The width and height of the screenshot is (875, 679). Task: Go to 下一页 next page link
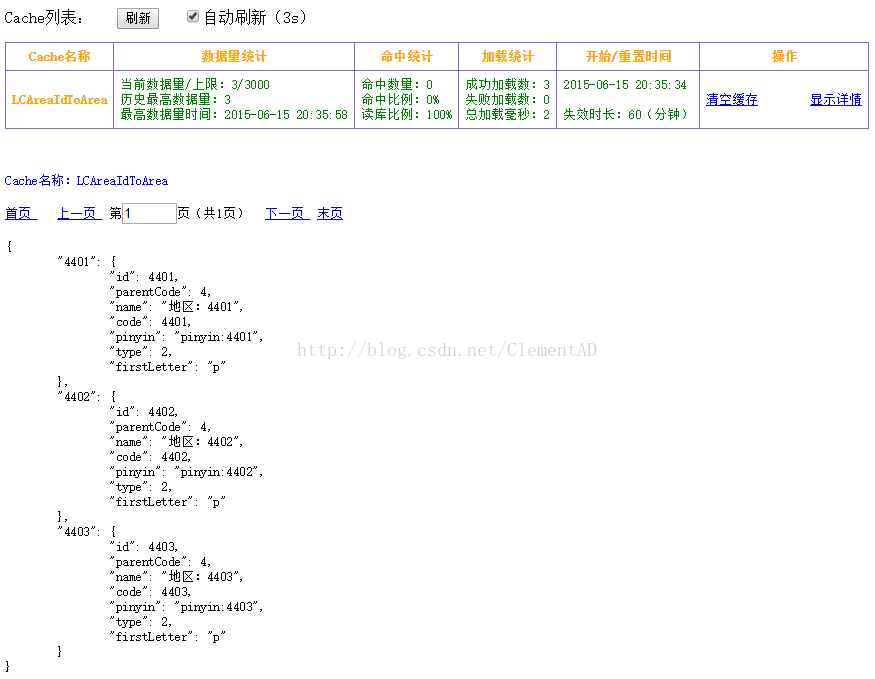click(287, 213)
